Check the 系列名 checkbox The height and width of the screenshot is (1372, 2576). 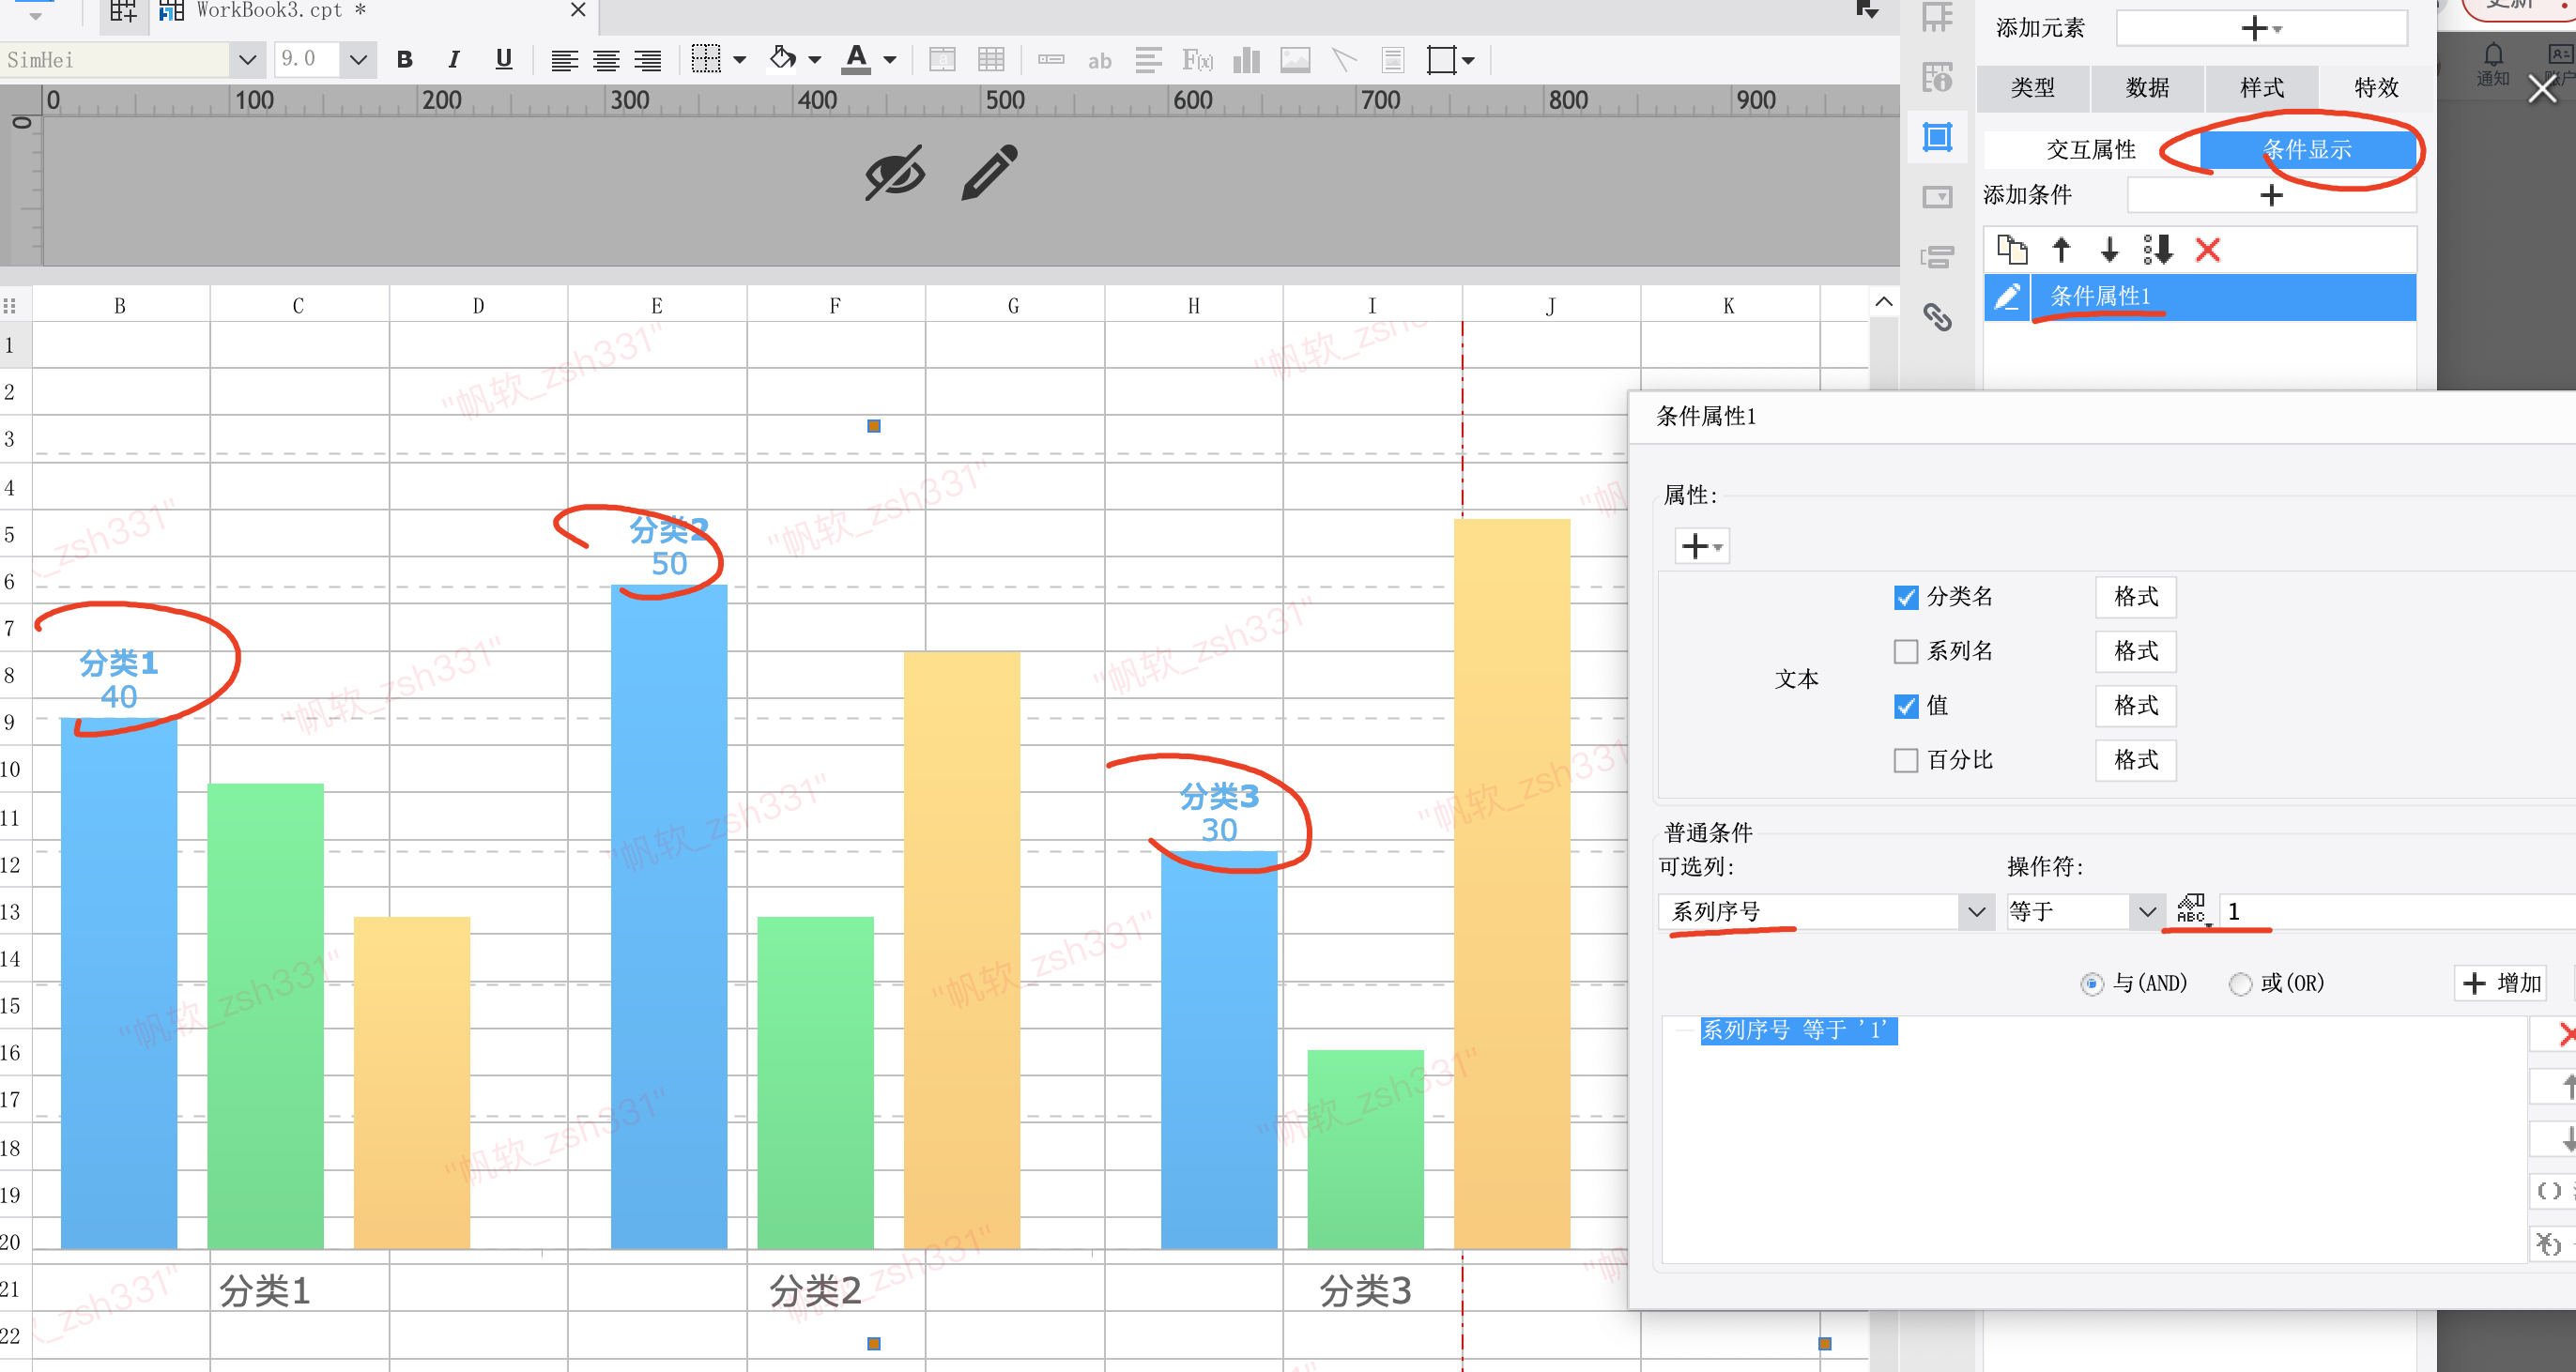1905,652
